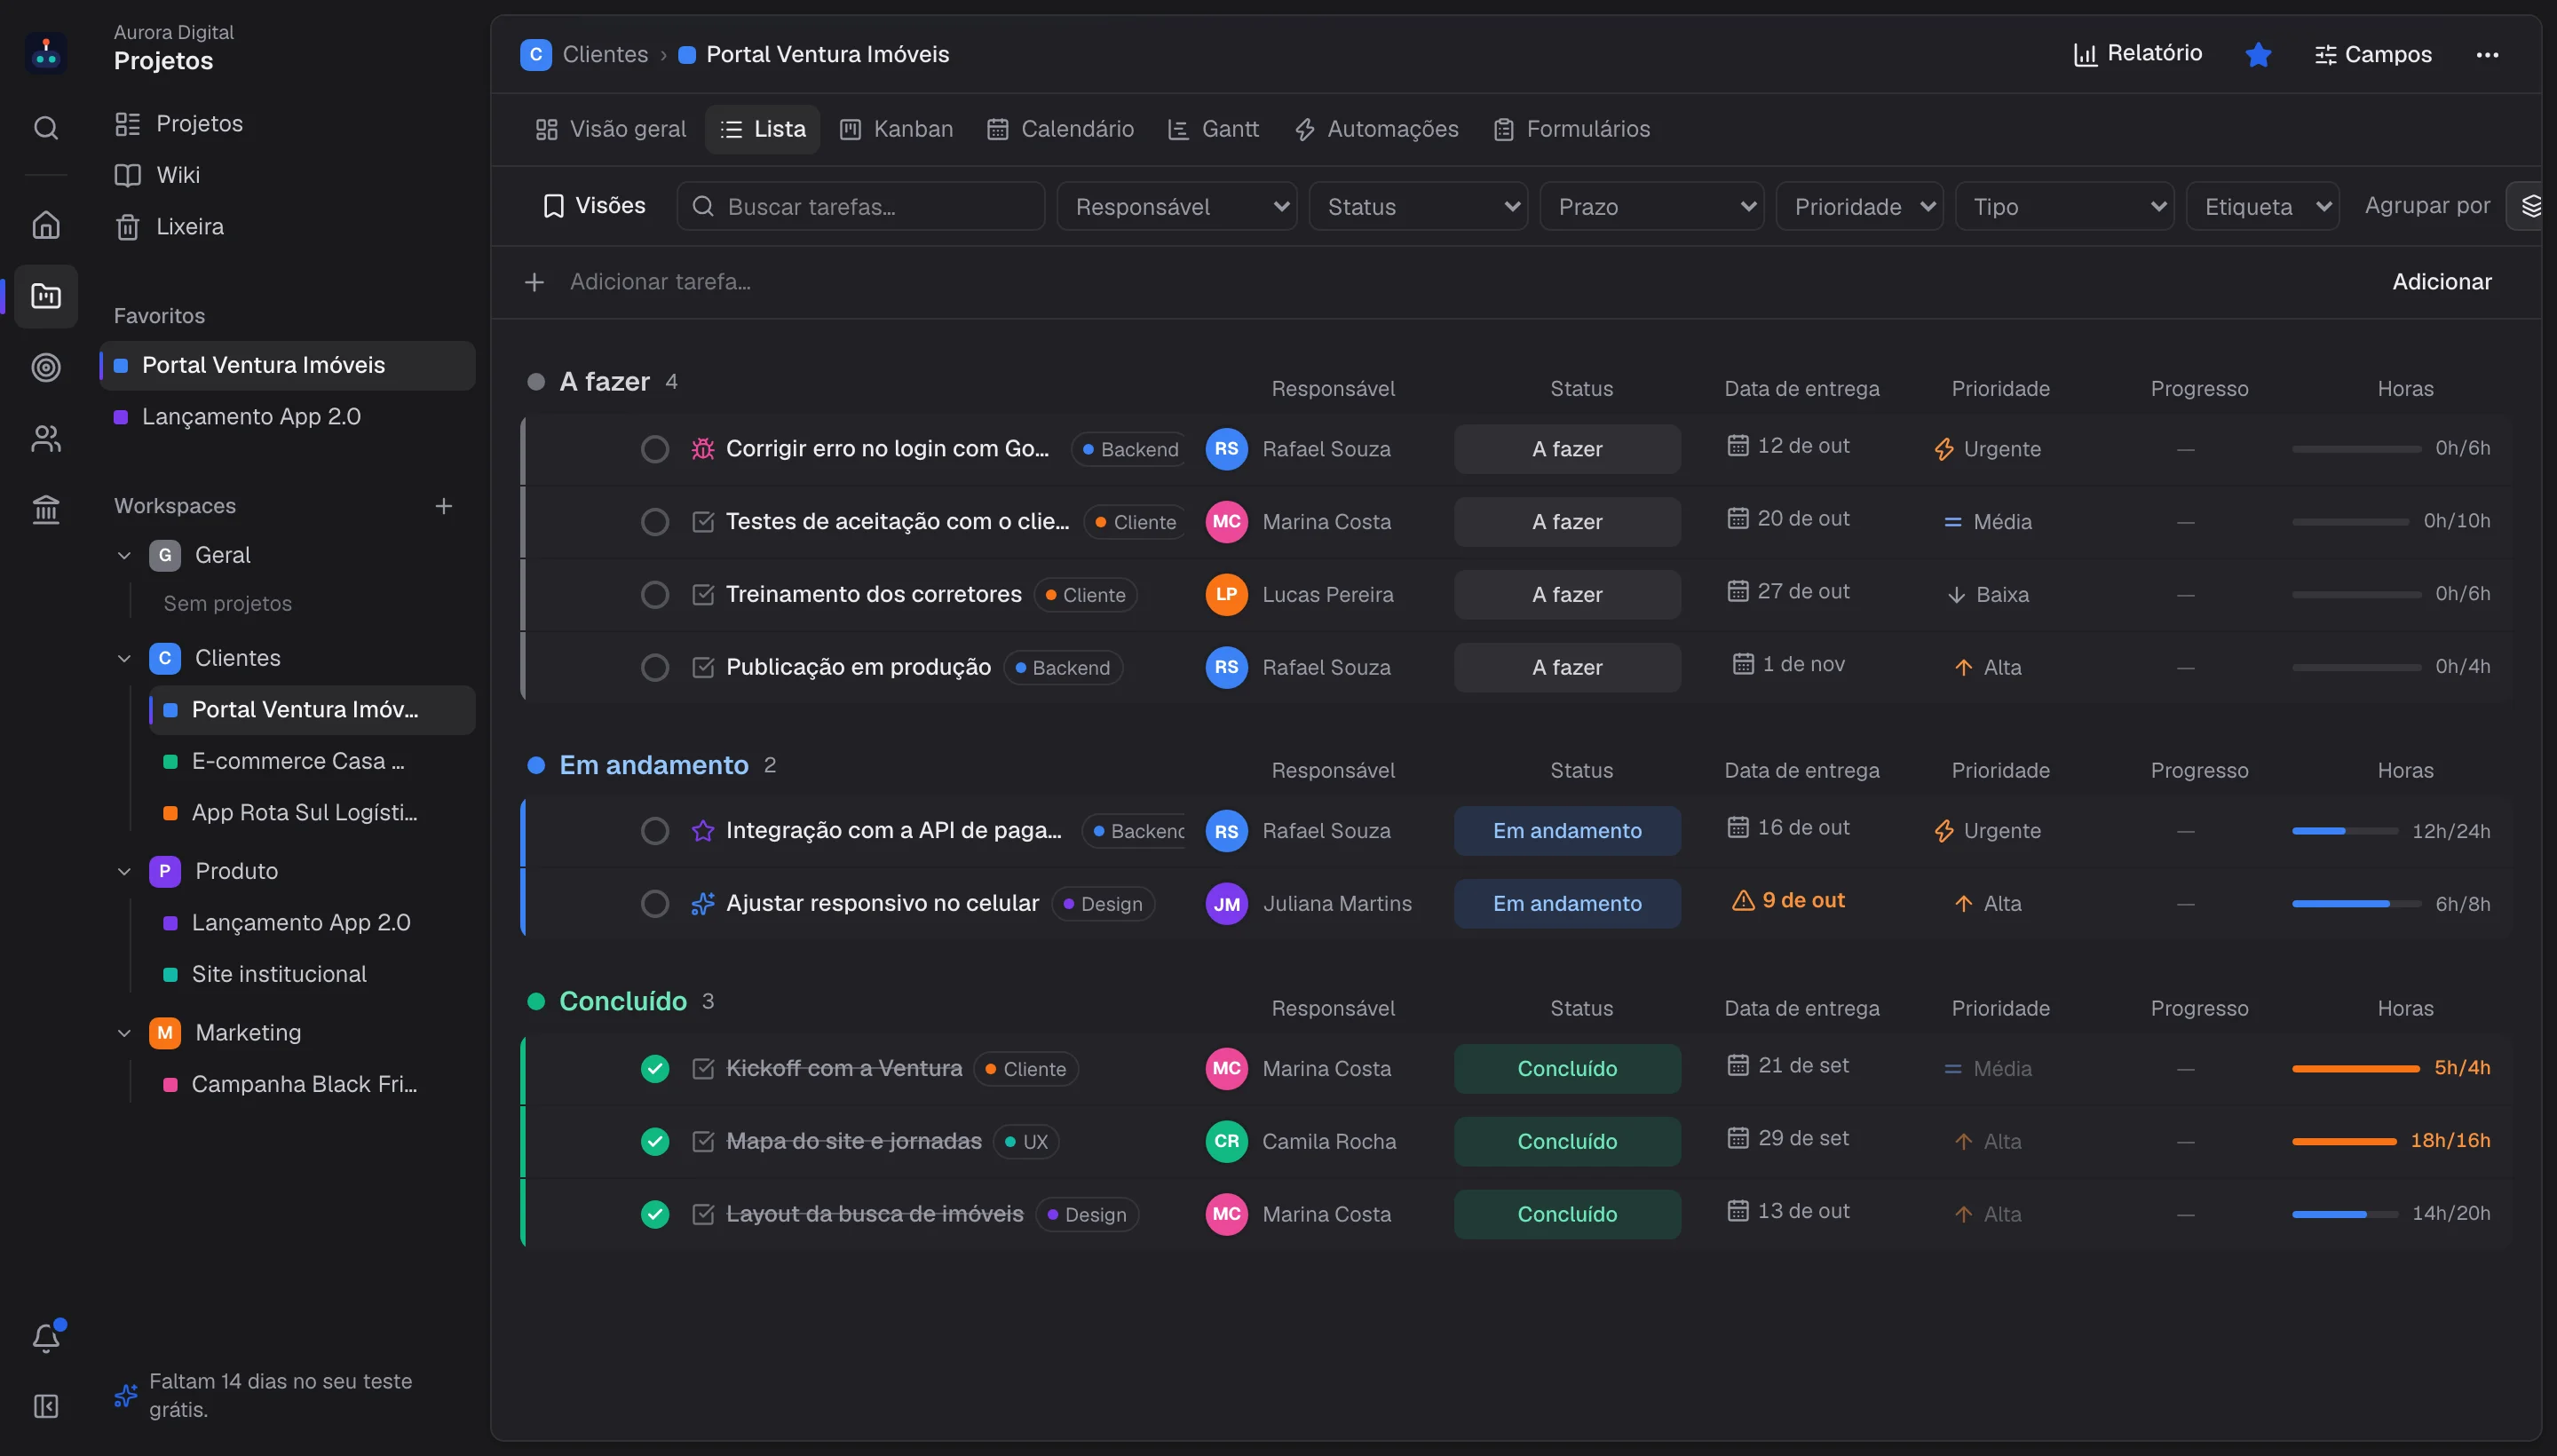Image resolution: width=2557 pixels, height=1456 pixels.
Task: Switch to the Kanban view tab
Action: (897, 129)
